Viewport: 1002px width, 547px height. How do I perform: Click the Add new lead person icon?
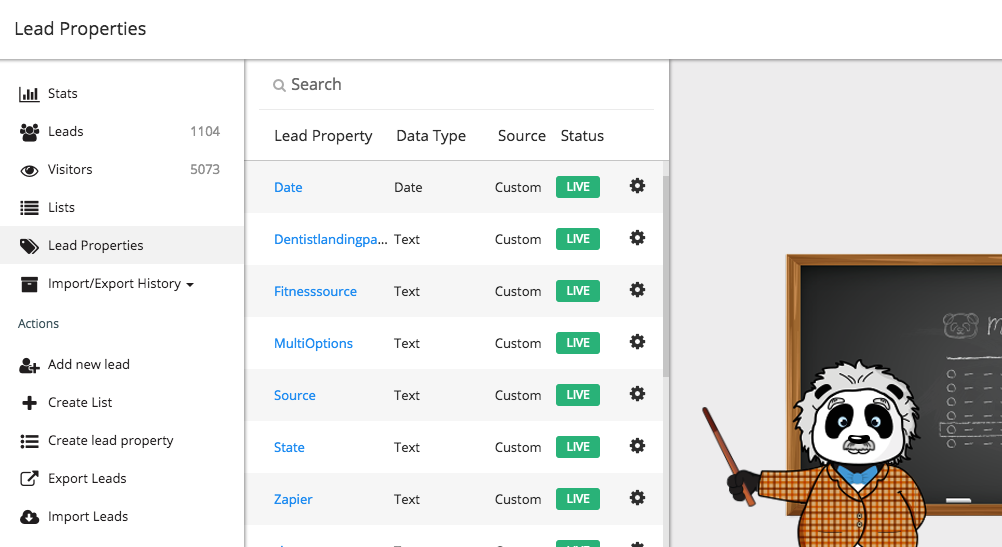pyautogui.click(x=29, y=365)
